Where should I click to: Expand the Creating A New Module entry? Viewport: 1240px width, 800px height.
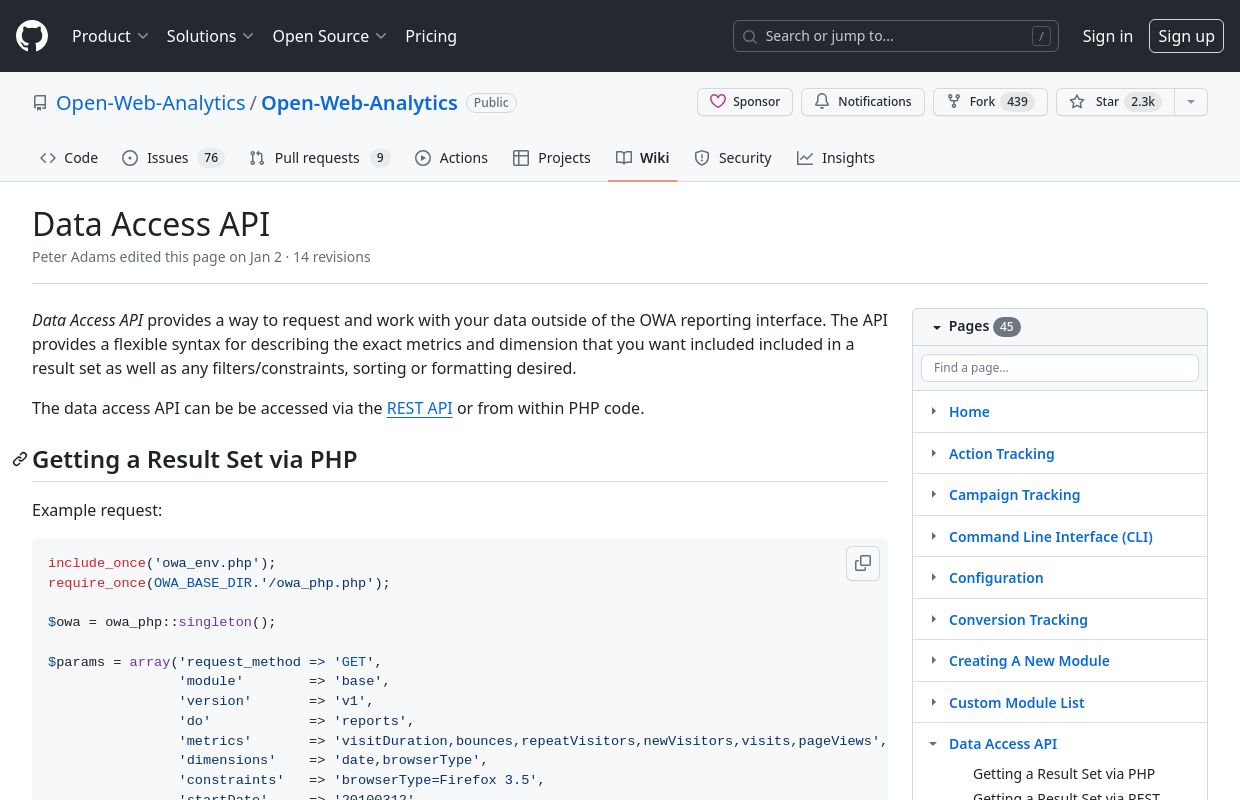point(934,660)
